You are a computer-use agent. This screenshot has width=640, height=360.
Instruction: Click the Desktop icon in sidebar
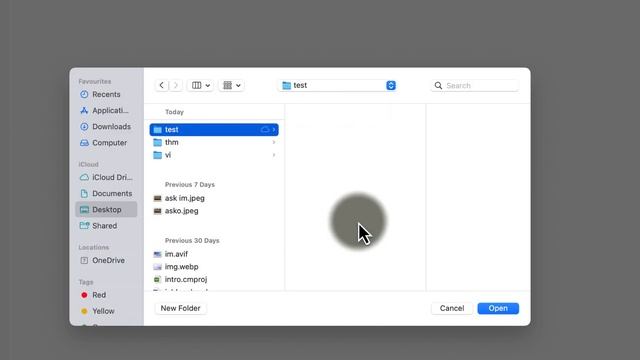tap(84, 210)
